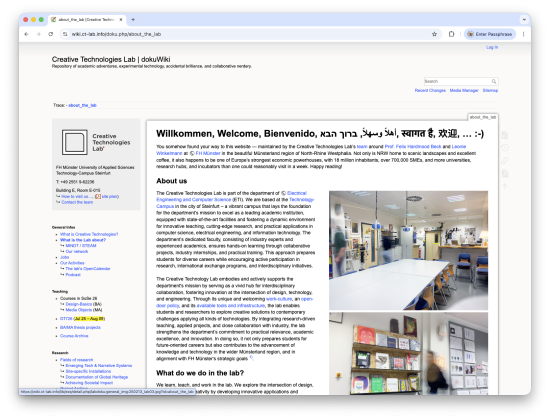Click the search magnifier icon

coord(494,81)
